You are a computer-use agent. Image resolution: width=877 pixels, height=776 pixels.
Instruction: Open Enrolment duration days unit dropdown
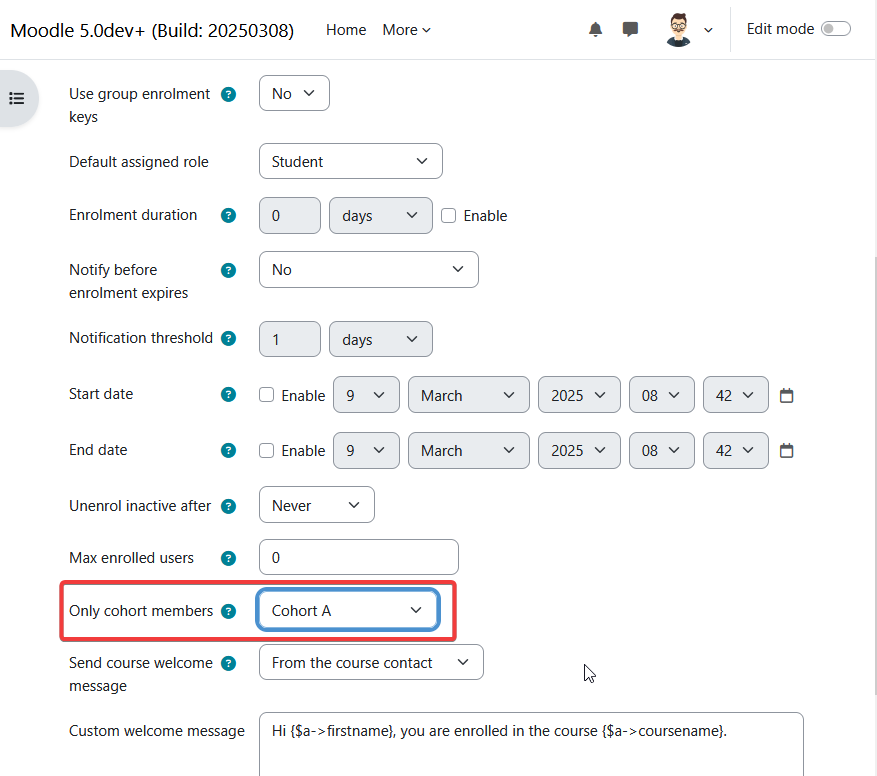point(381,215)
